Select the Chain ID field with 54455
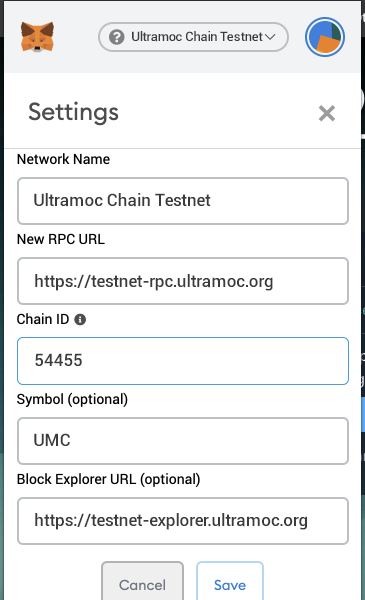The image size is (365, 600). click(183, 361)
